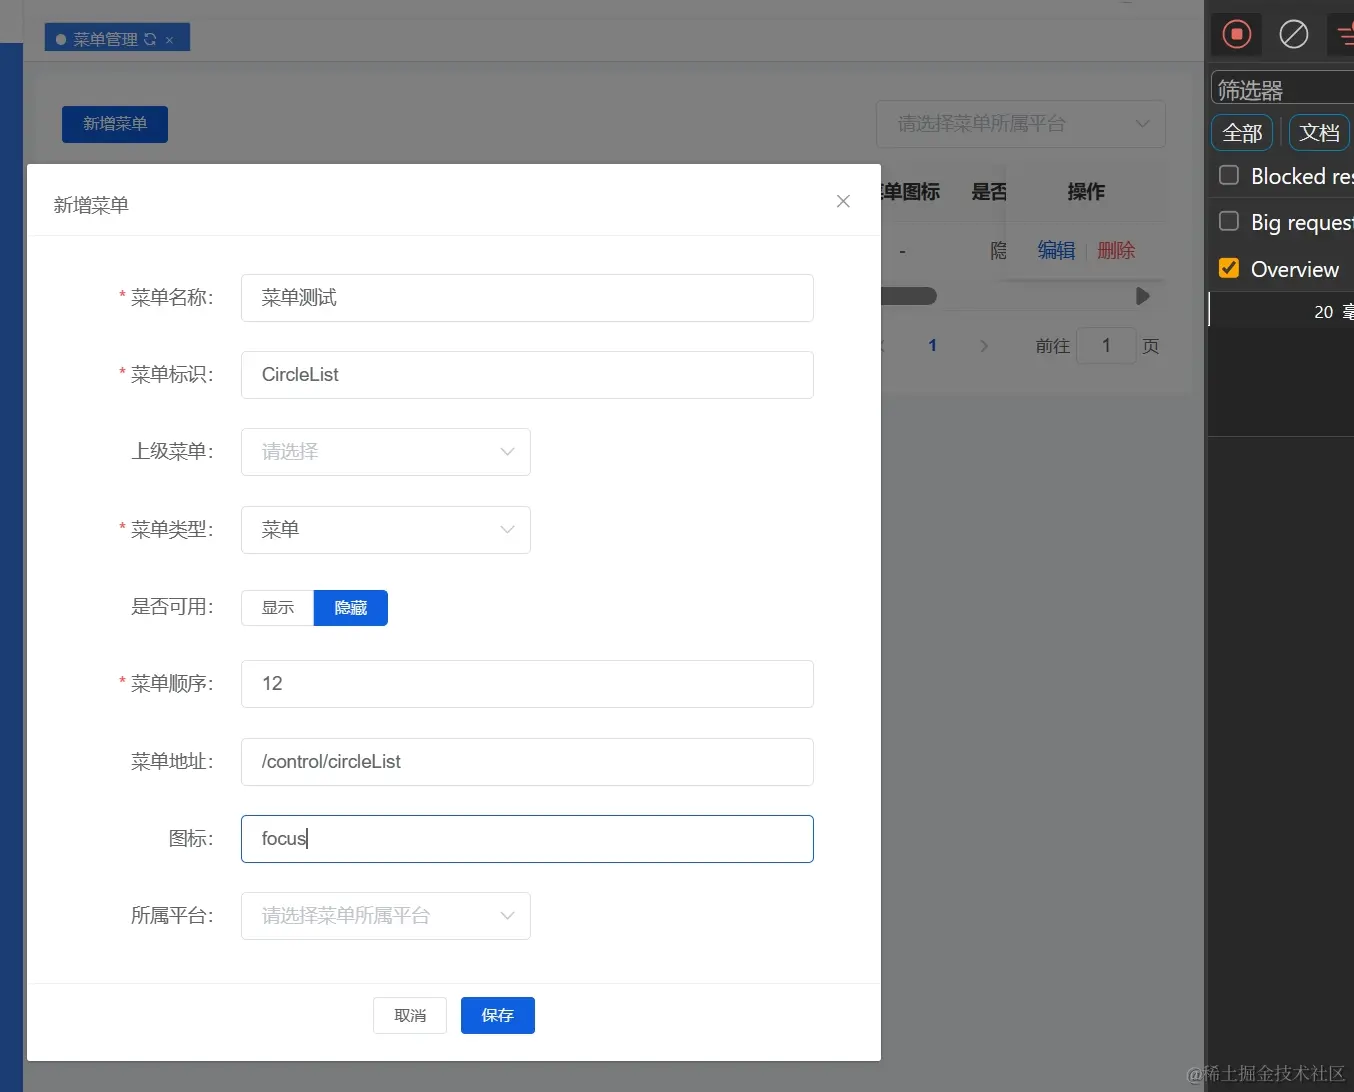Focus the 图标 input field
Viewport: 1354px width, 1092px height.
527,839
